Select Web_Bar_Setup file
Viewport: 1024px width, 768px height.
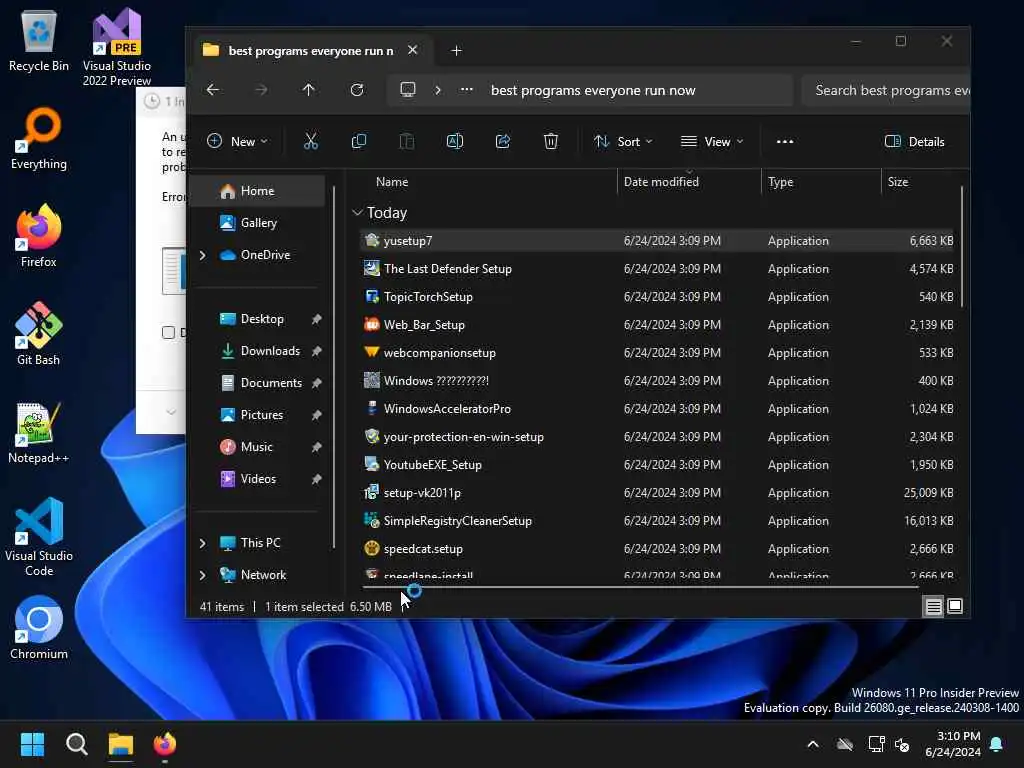(657, 325)
